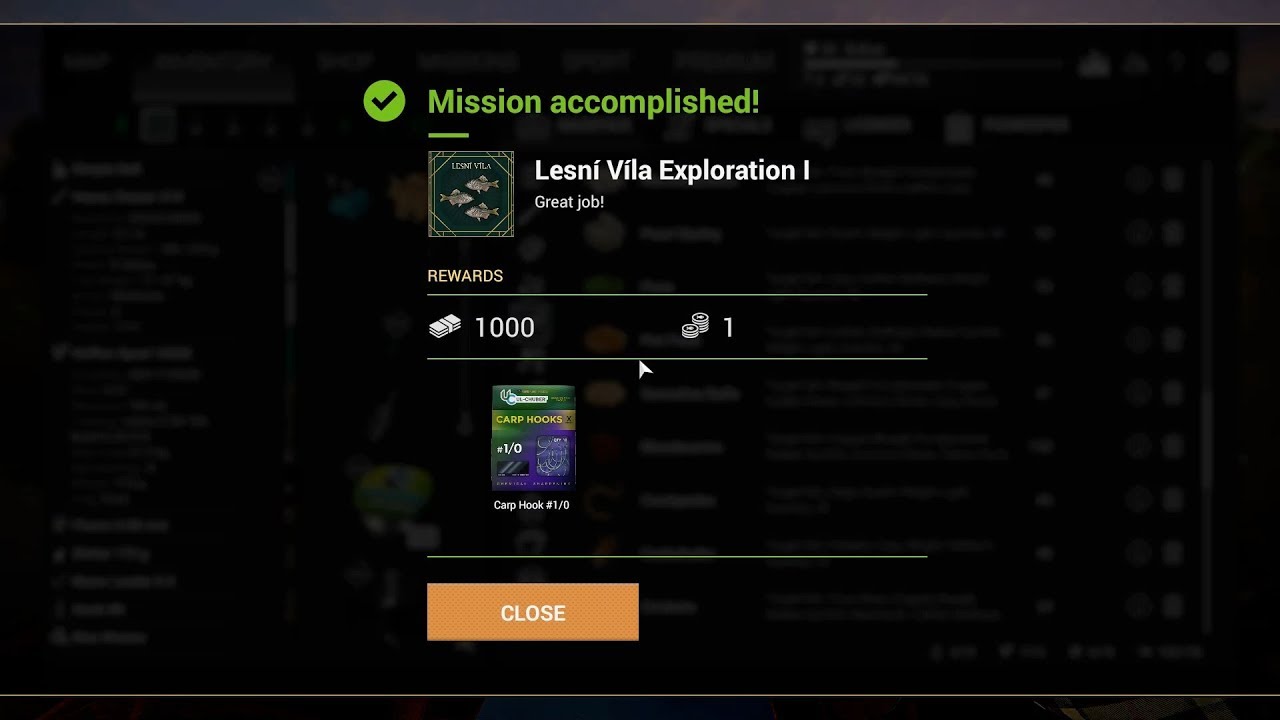Open the dimmed SHOP menu tab

(346, 62)
